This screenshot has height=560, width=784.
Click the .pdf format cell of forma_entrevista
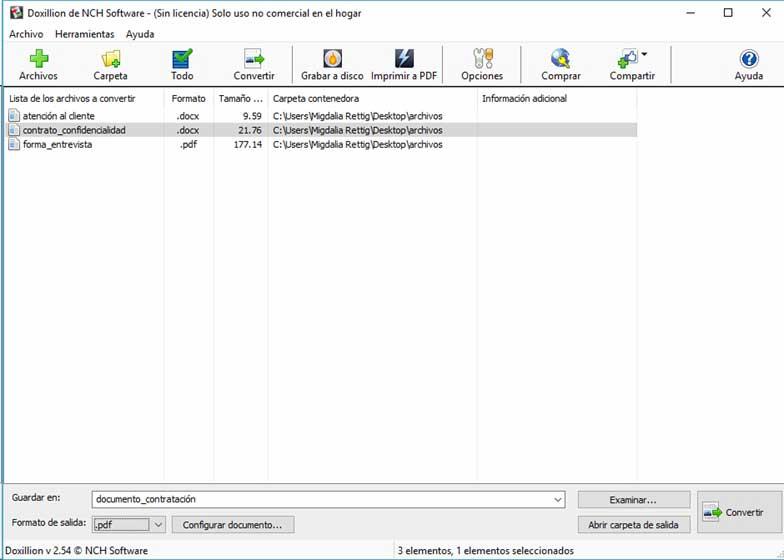click(x=188, y=144)
